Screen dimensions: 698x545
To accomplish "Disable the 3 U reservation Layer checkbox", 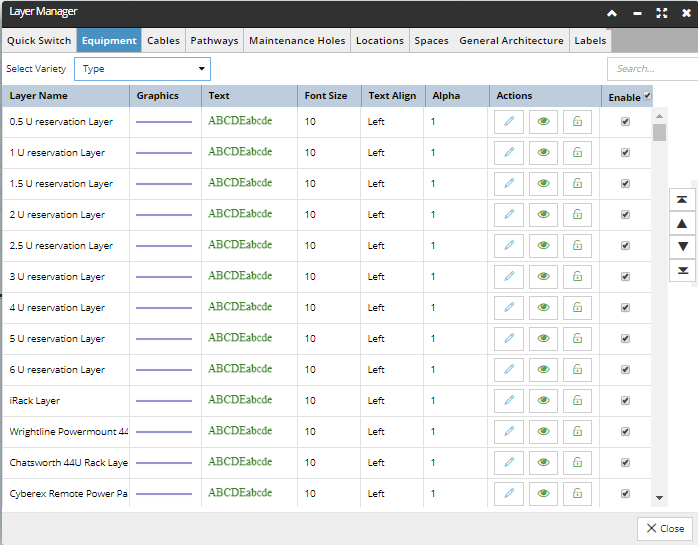I will tap(625, 277).
